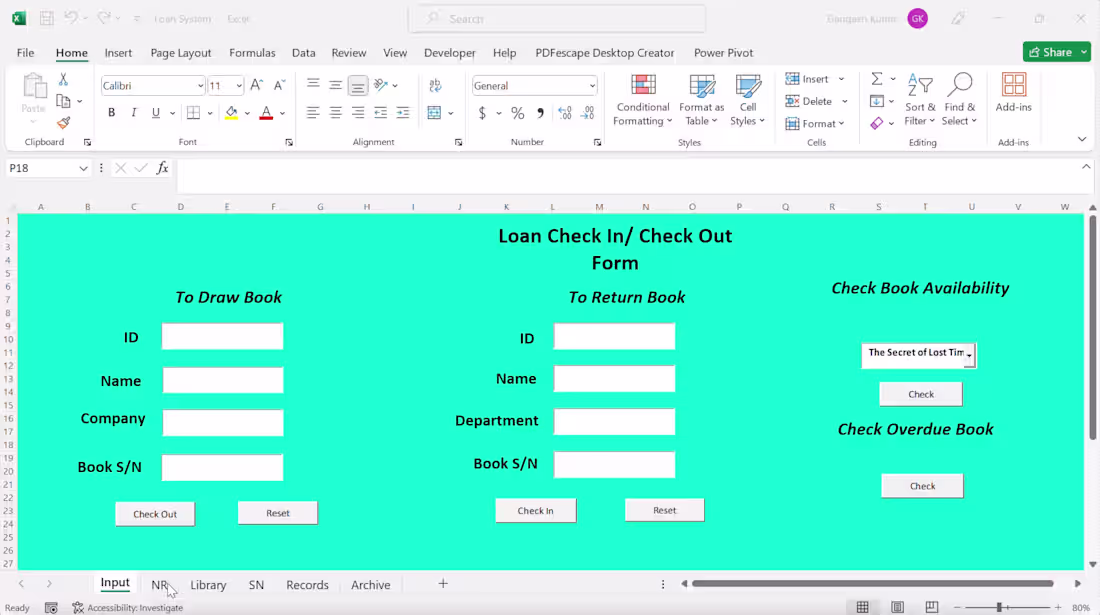Toggle bold formatting
1100x615 pixels.
pyautogui.click(x=112, y=112)
